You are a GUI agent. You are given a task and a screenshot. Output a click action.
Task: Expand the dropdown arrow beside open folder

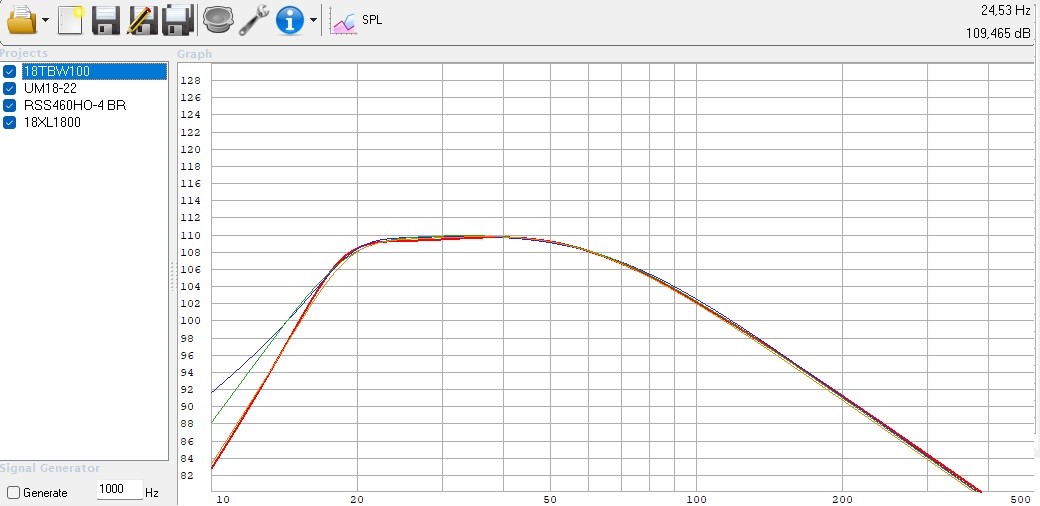[46, 20]
